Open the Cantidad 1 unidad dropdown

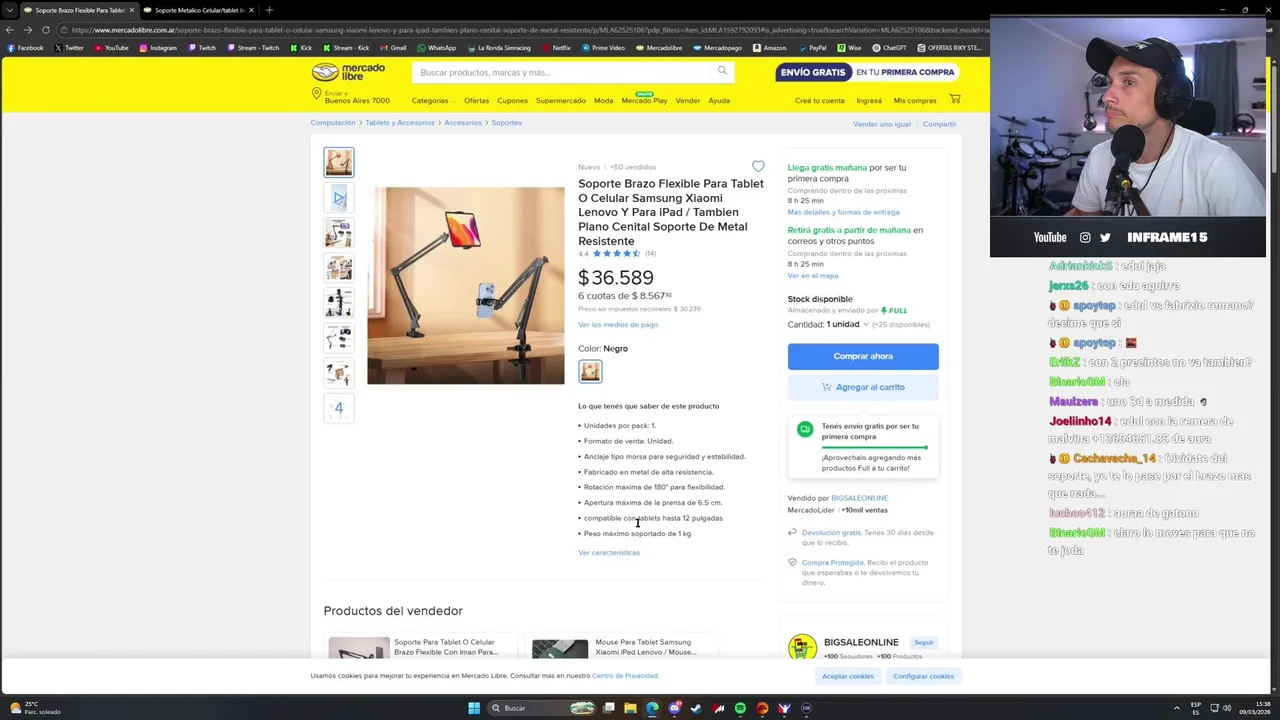(x=847, y=324)
